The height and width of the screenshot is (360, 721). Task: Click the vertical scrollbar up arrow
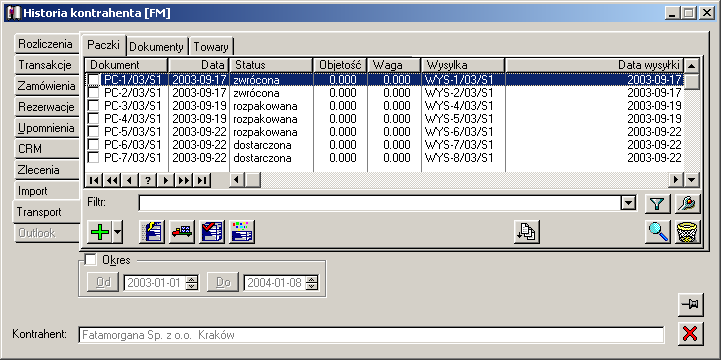(692, 65)
